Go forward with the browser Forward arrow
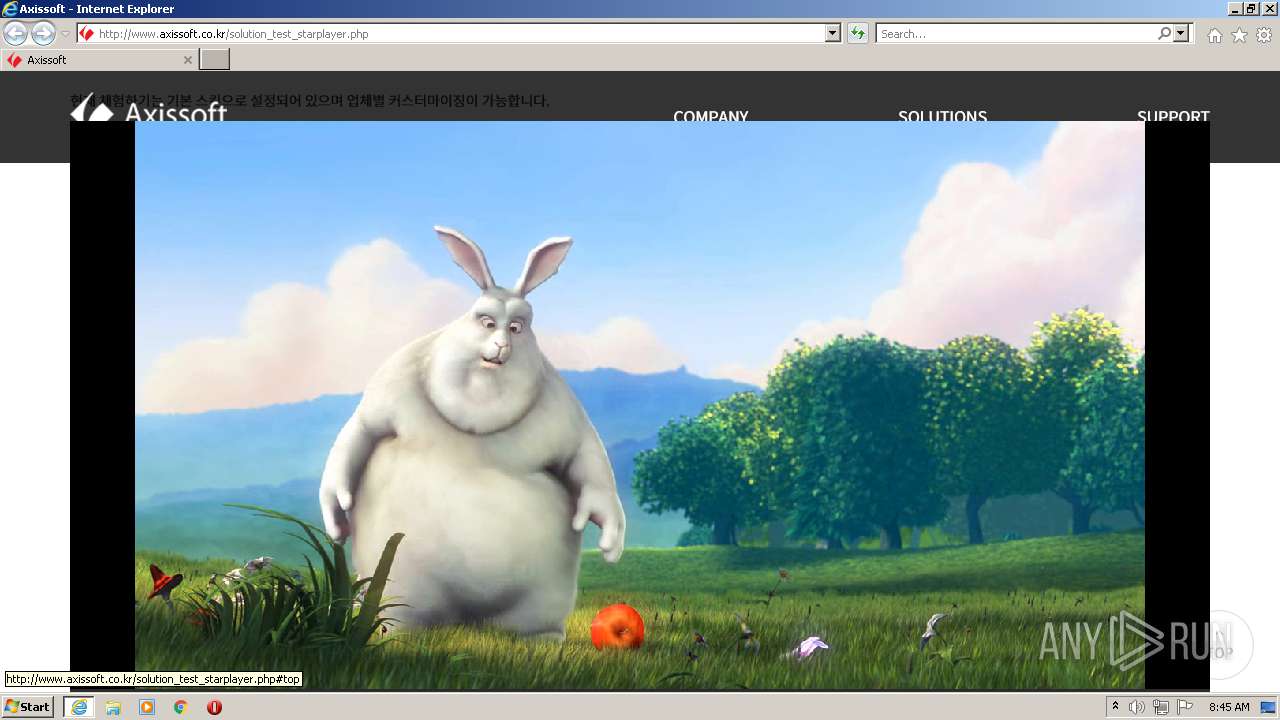This screenshot has height=720, width=1280. 43,33
